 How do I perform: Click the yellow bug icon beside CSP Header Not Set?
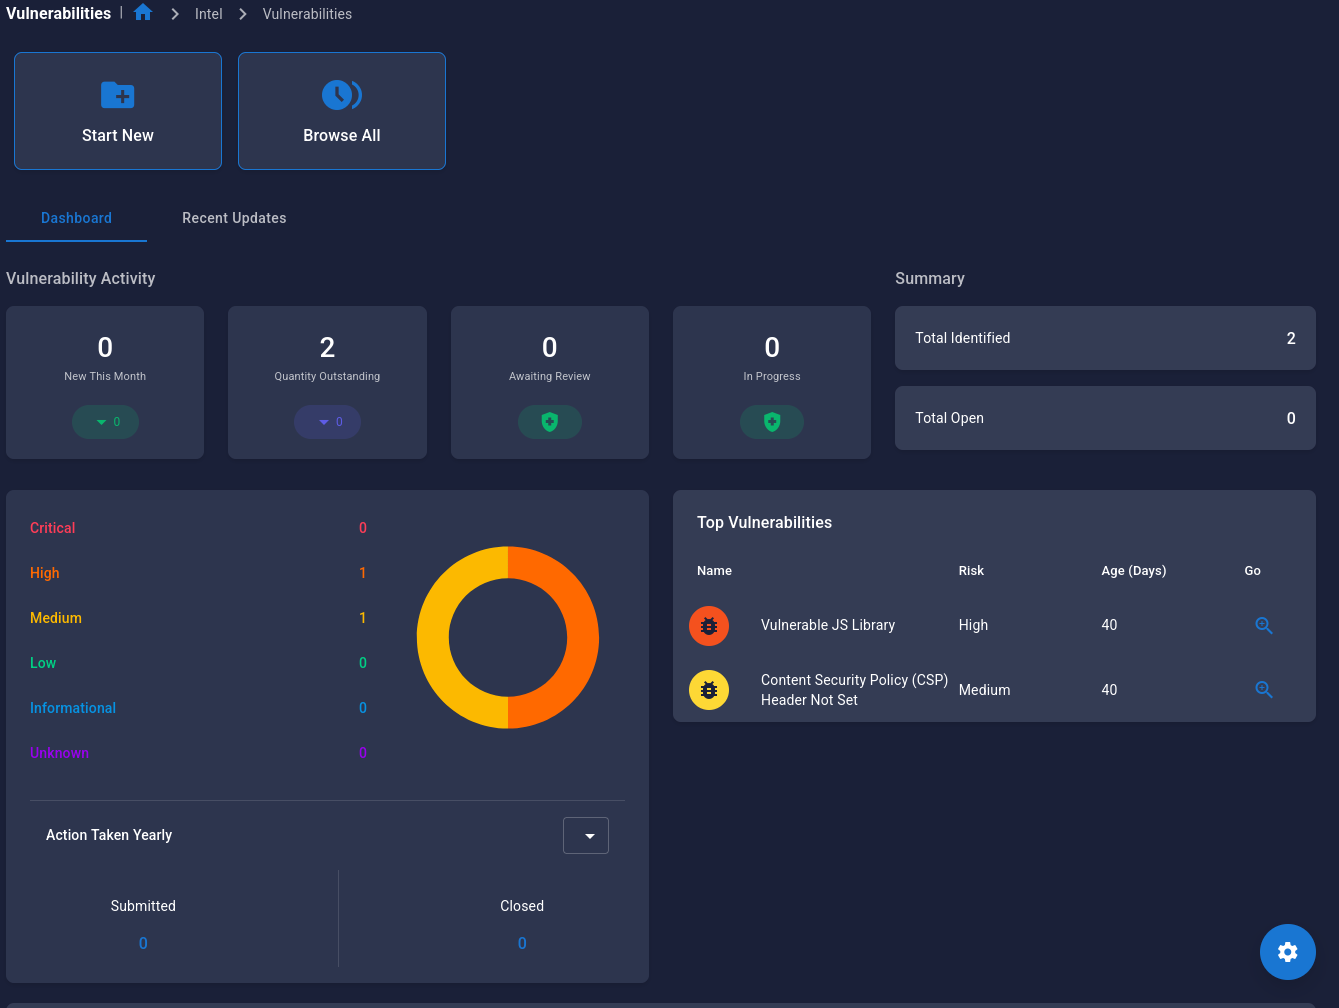[x=709, y=689]
